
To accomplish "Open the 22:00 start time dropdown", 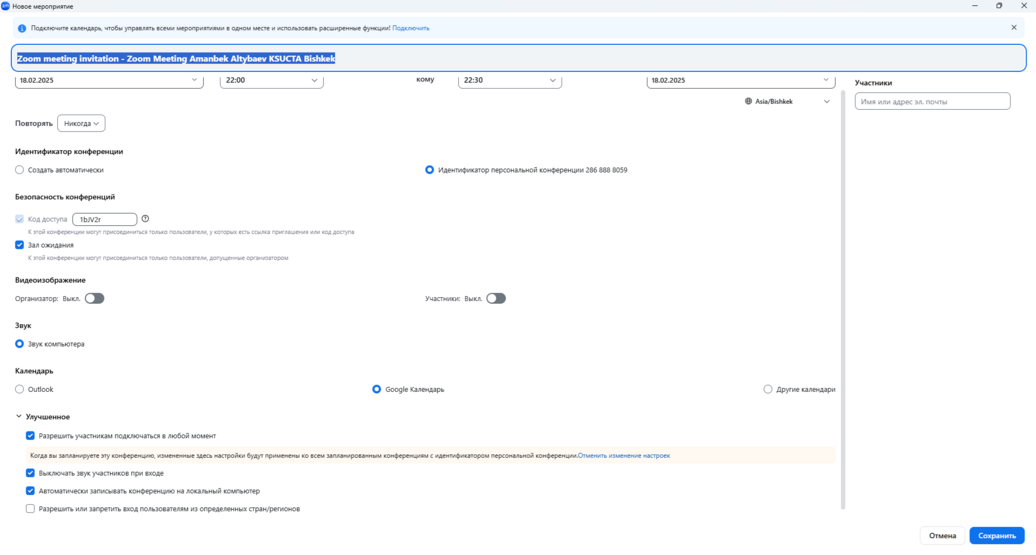I will 271,80.
